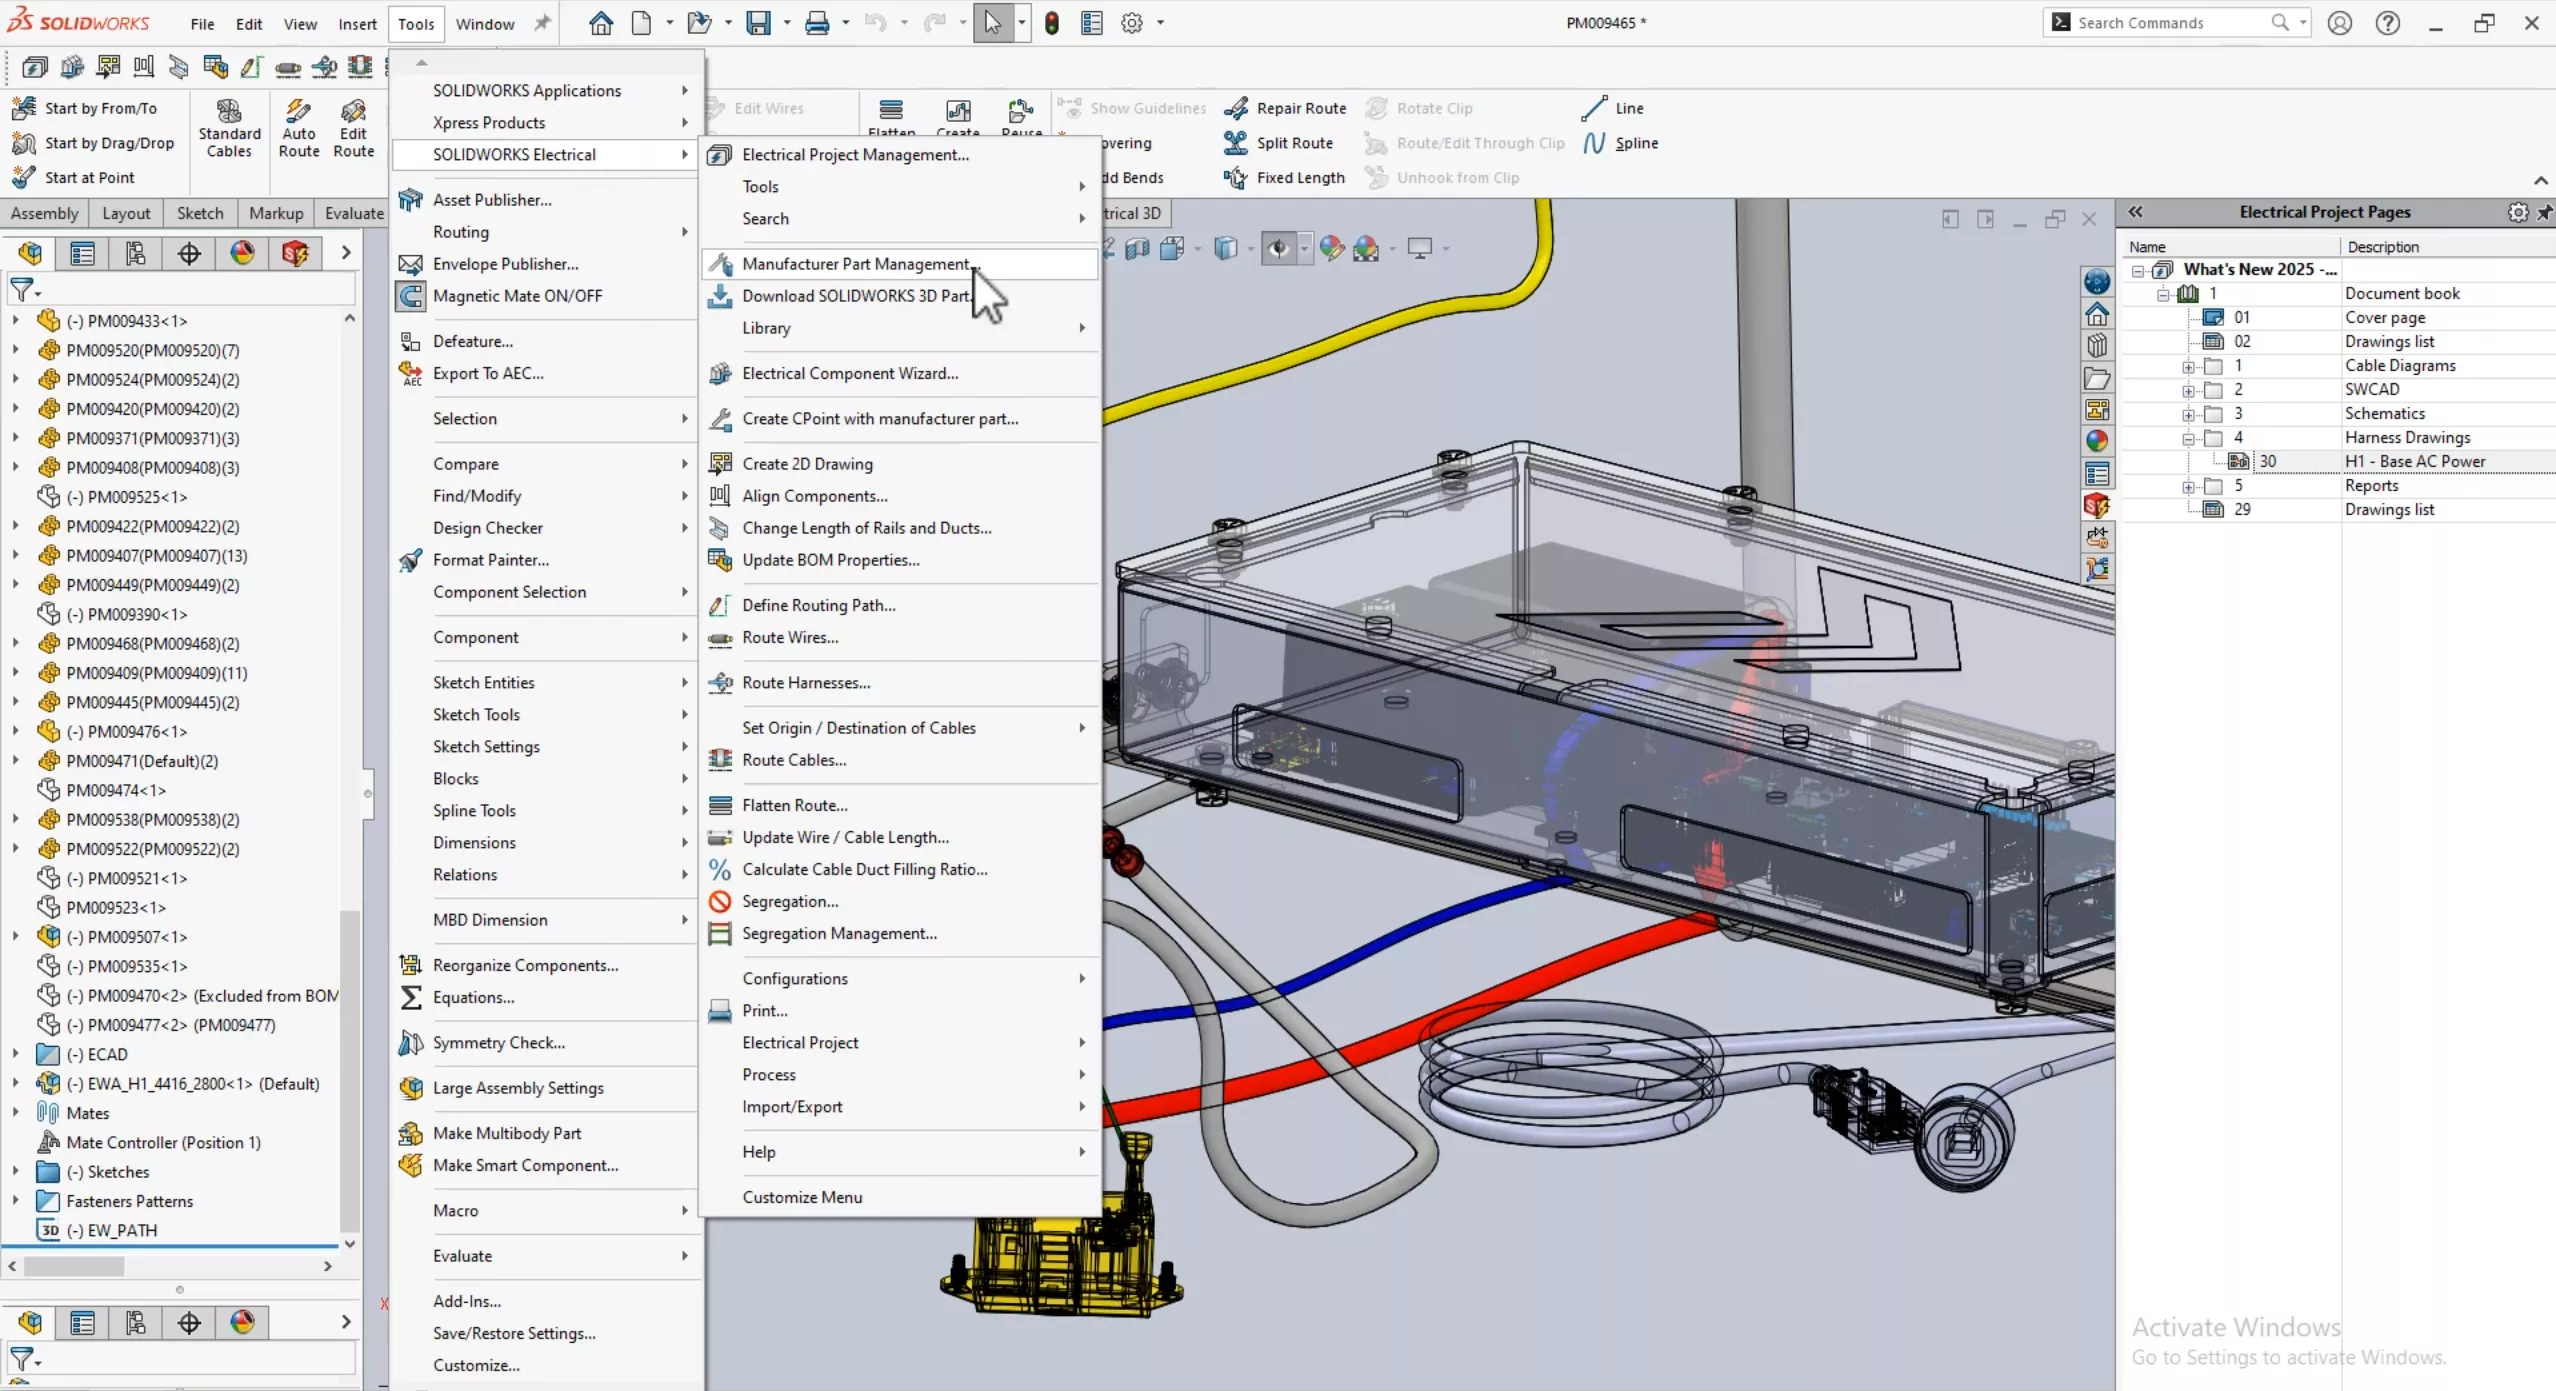Pin the Electrical Project Pages panel
Image resolution: width=2556 pixels, height=1391 pixels.
click(2544, 212)
